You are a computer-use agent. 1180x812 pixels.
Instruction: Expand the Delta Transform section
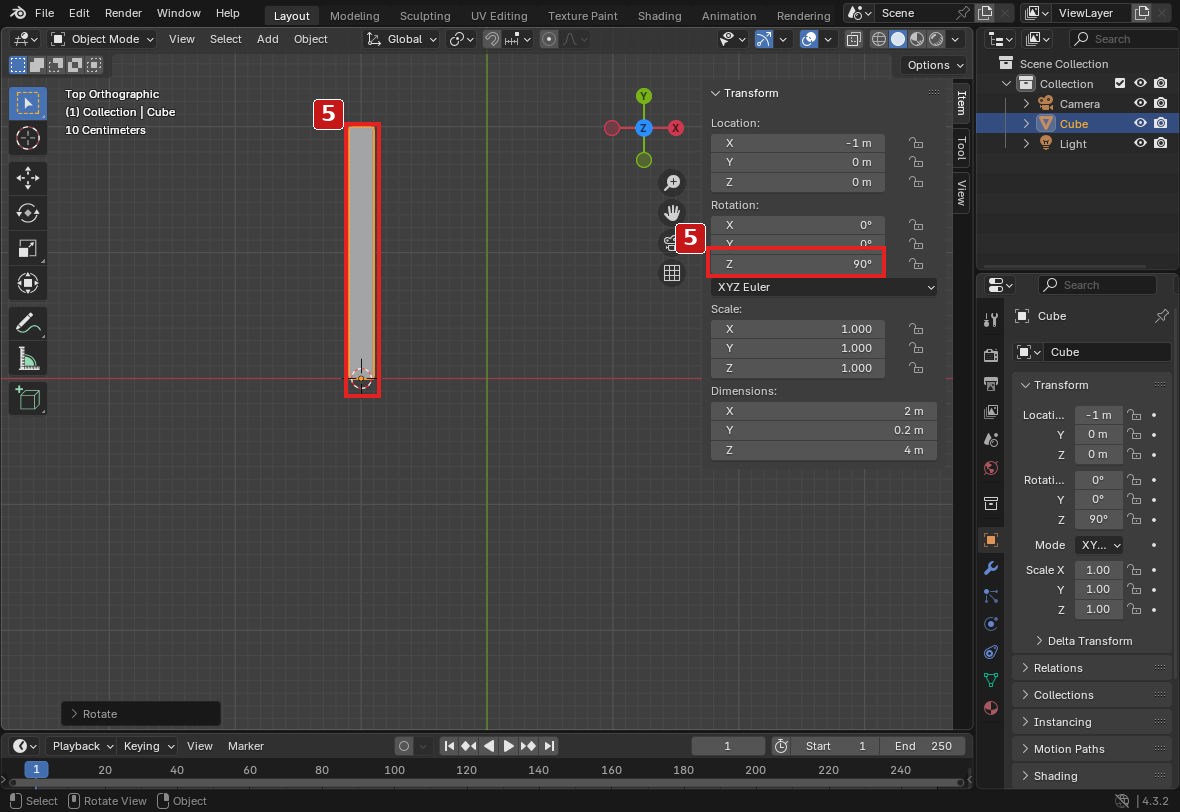(1089, 641)
